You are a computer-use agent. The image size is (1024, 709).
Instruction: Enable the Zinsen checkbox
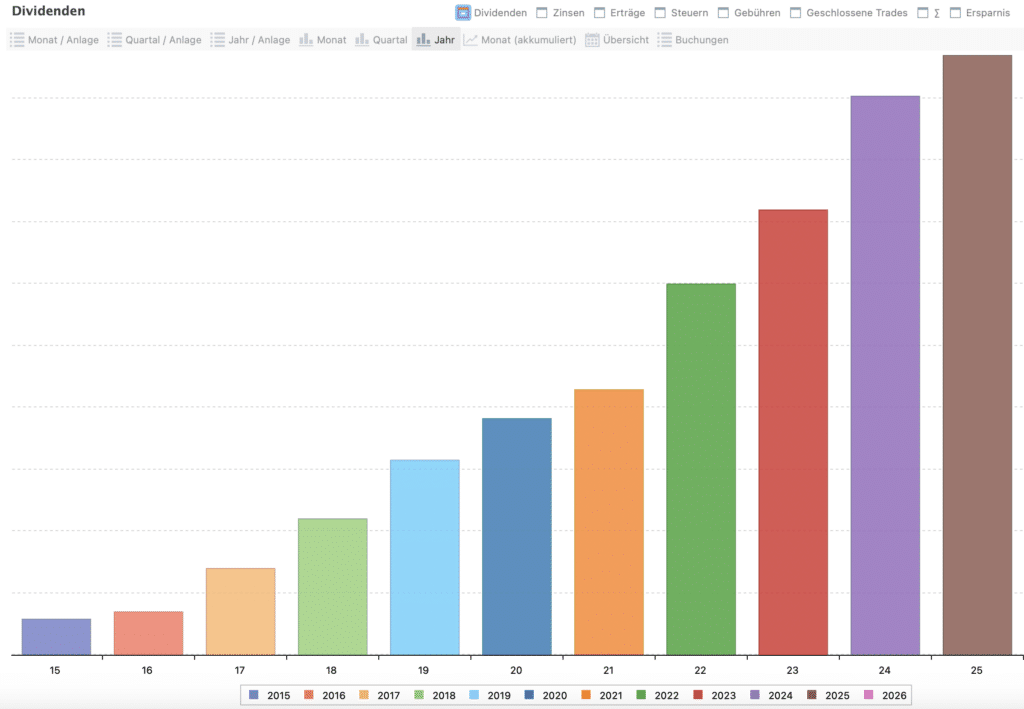coord(542,13)
